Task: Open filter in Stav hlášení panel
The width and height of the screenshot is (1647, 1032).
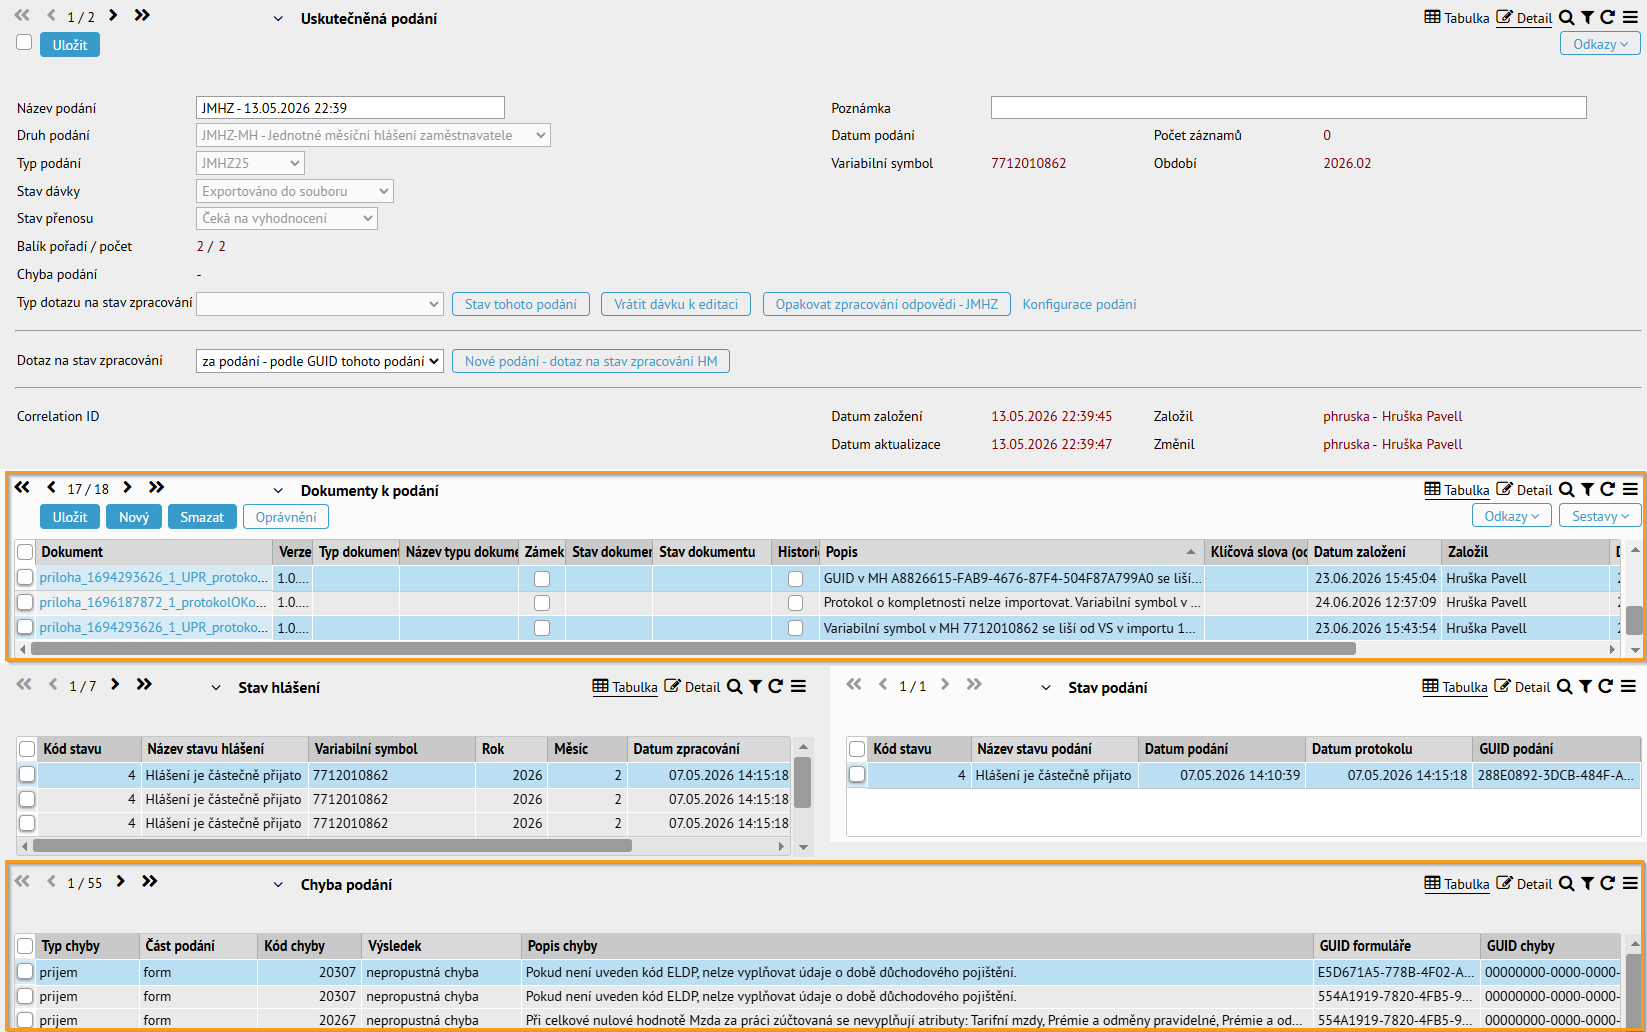Action: pyautogui.click(x=756, y=687)
